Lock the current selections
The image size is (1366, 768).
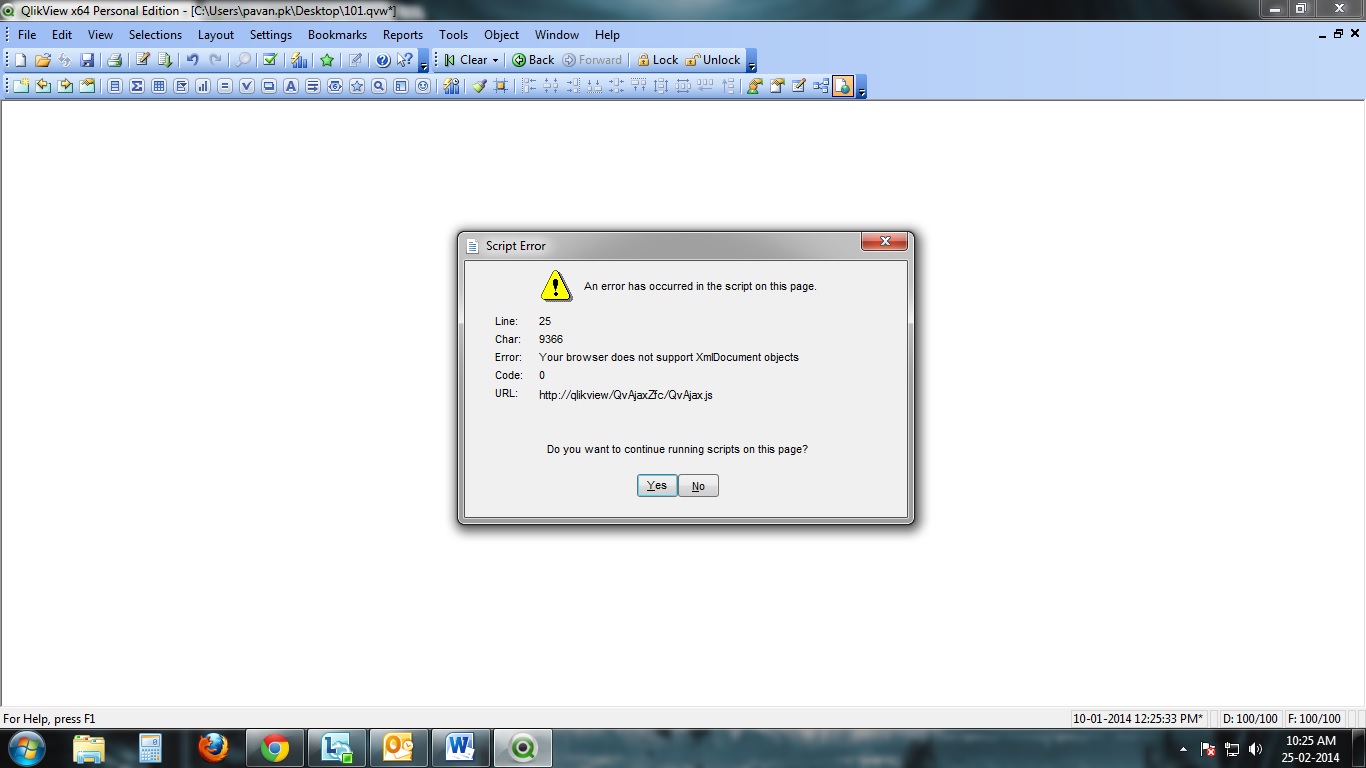(657, 60)
